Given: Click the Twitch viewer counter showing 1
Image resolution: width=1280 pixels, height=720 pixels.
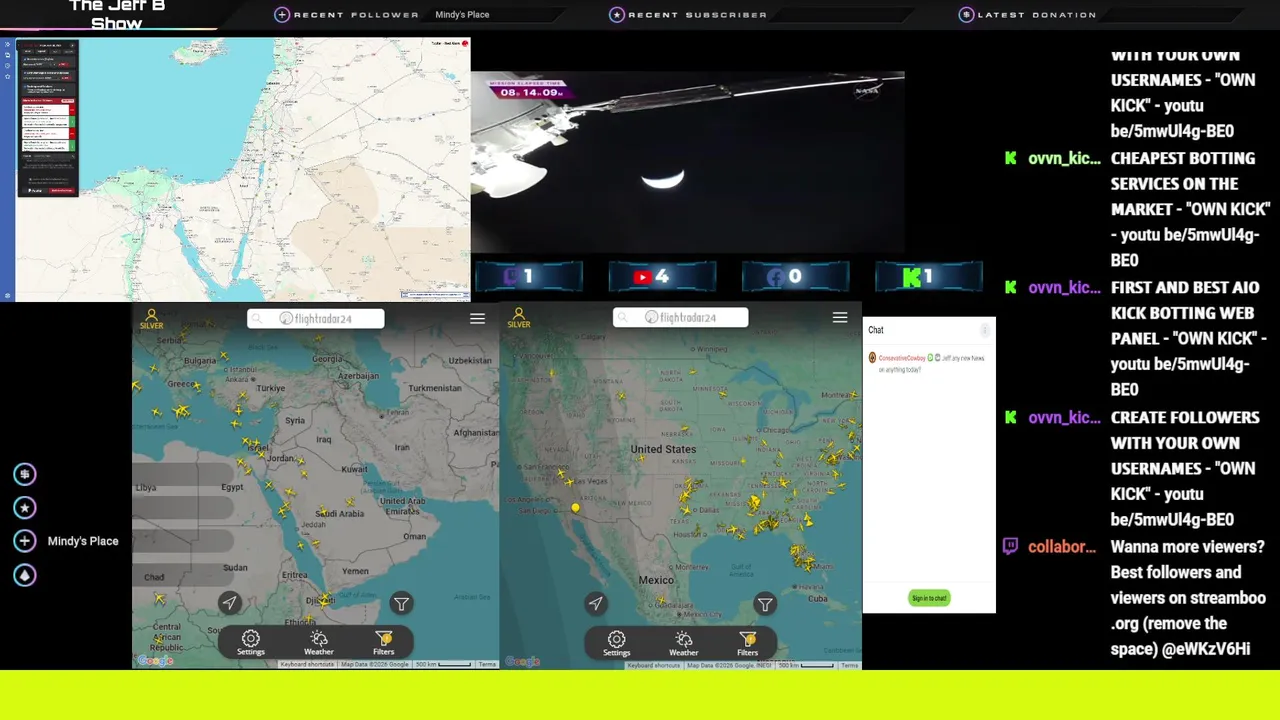Looking at the screenshot, I should 529,277.
